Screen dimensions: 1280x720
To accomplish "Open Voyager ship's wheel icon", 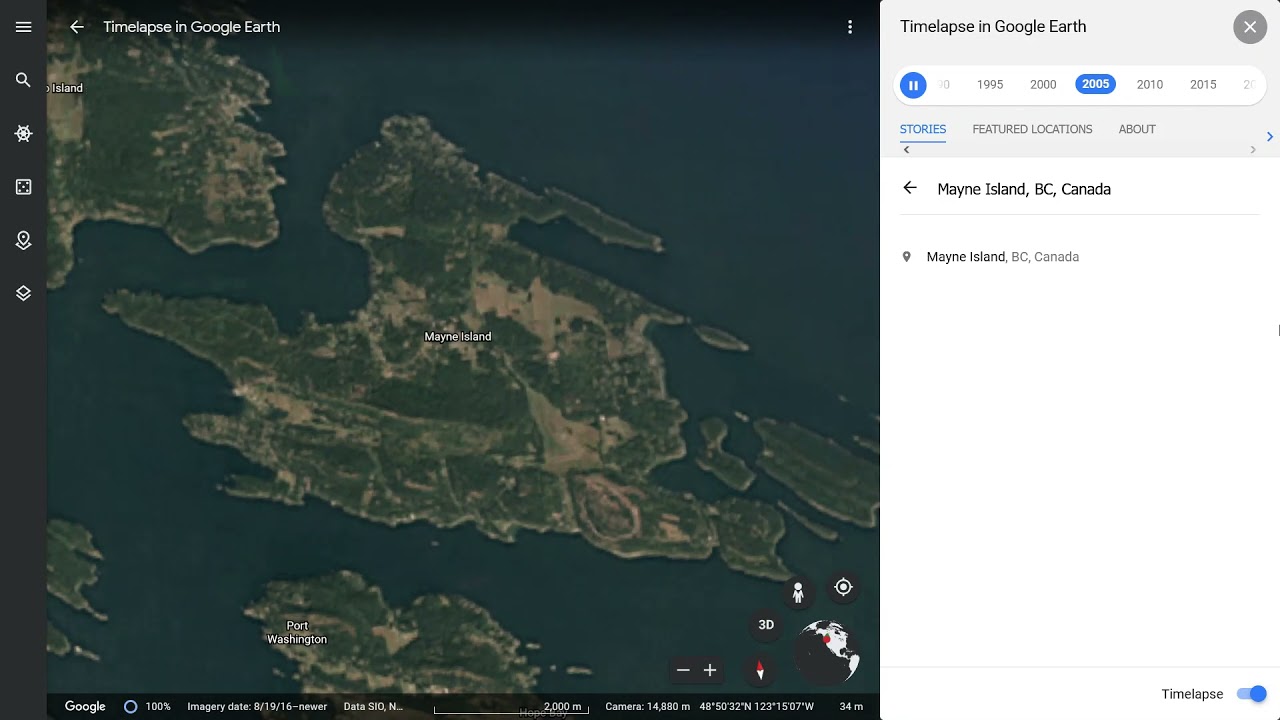I will tap(23, 133).
